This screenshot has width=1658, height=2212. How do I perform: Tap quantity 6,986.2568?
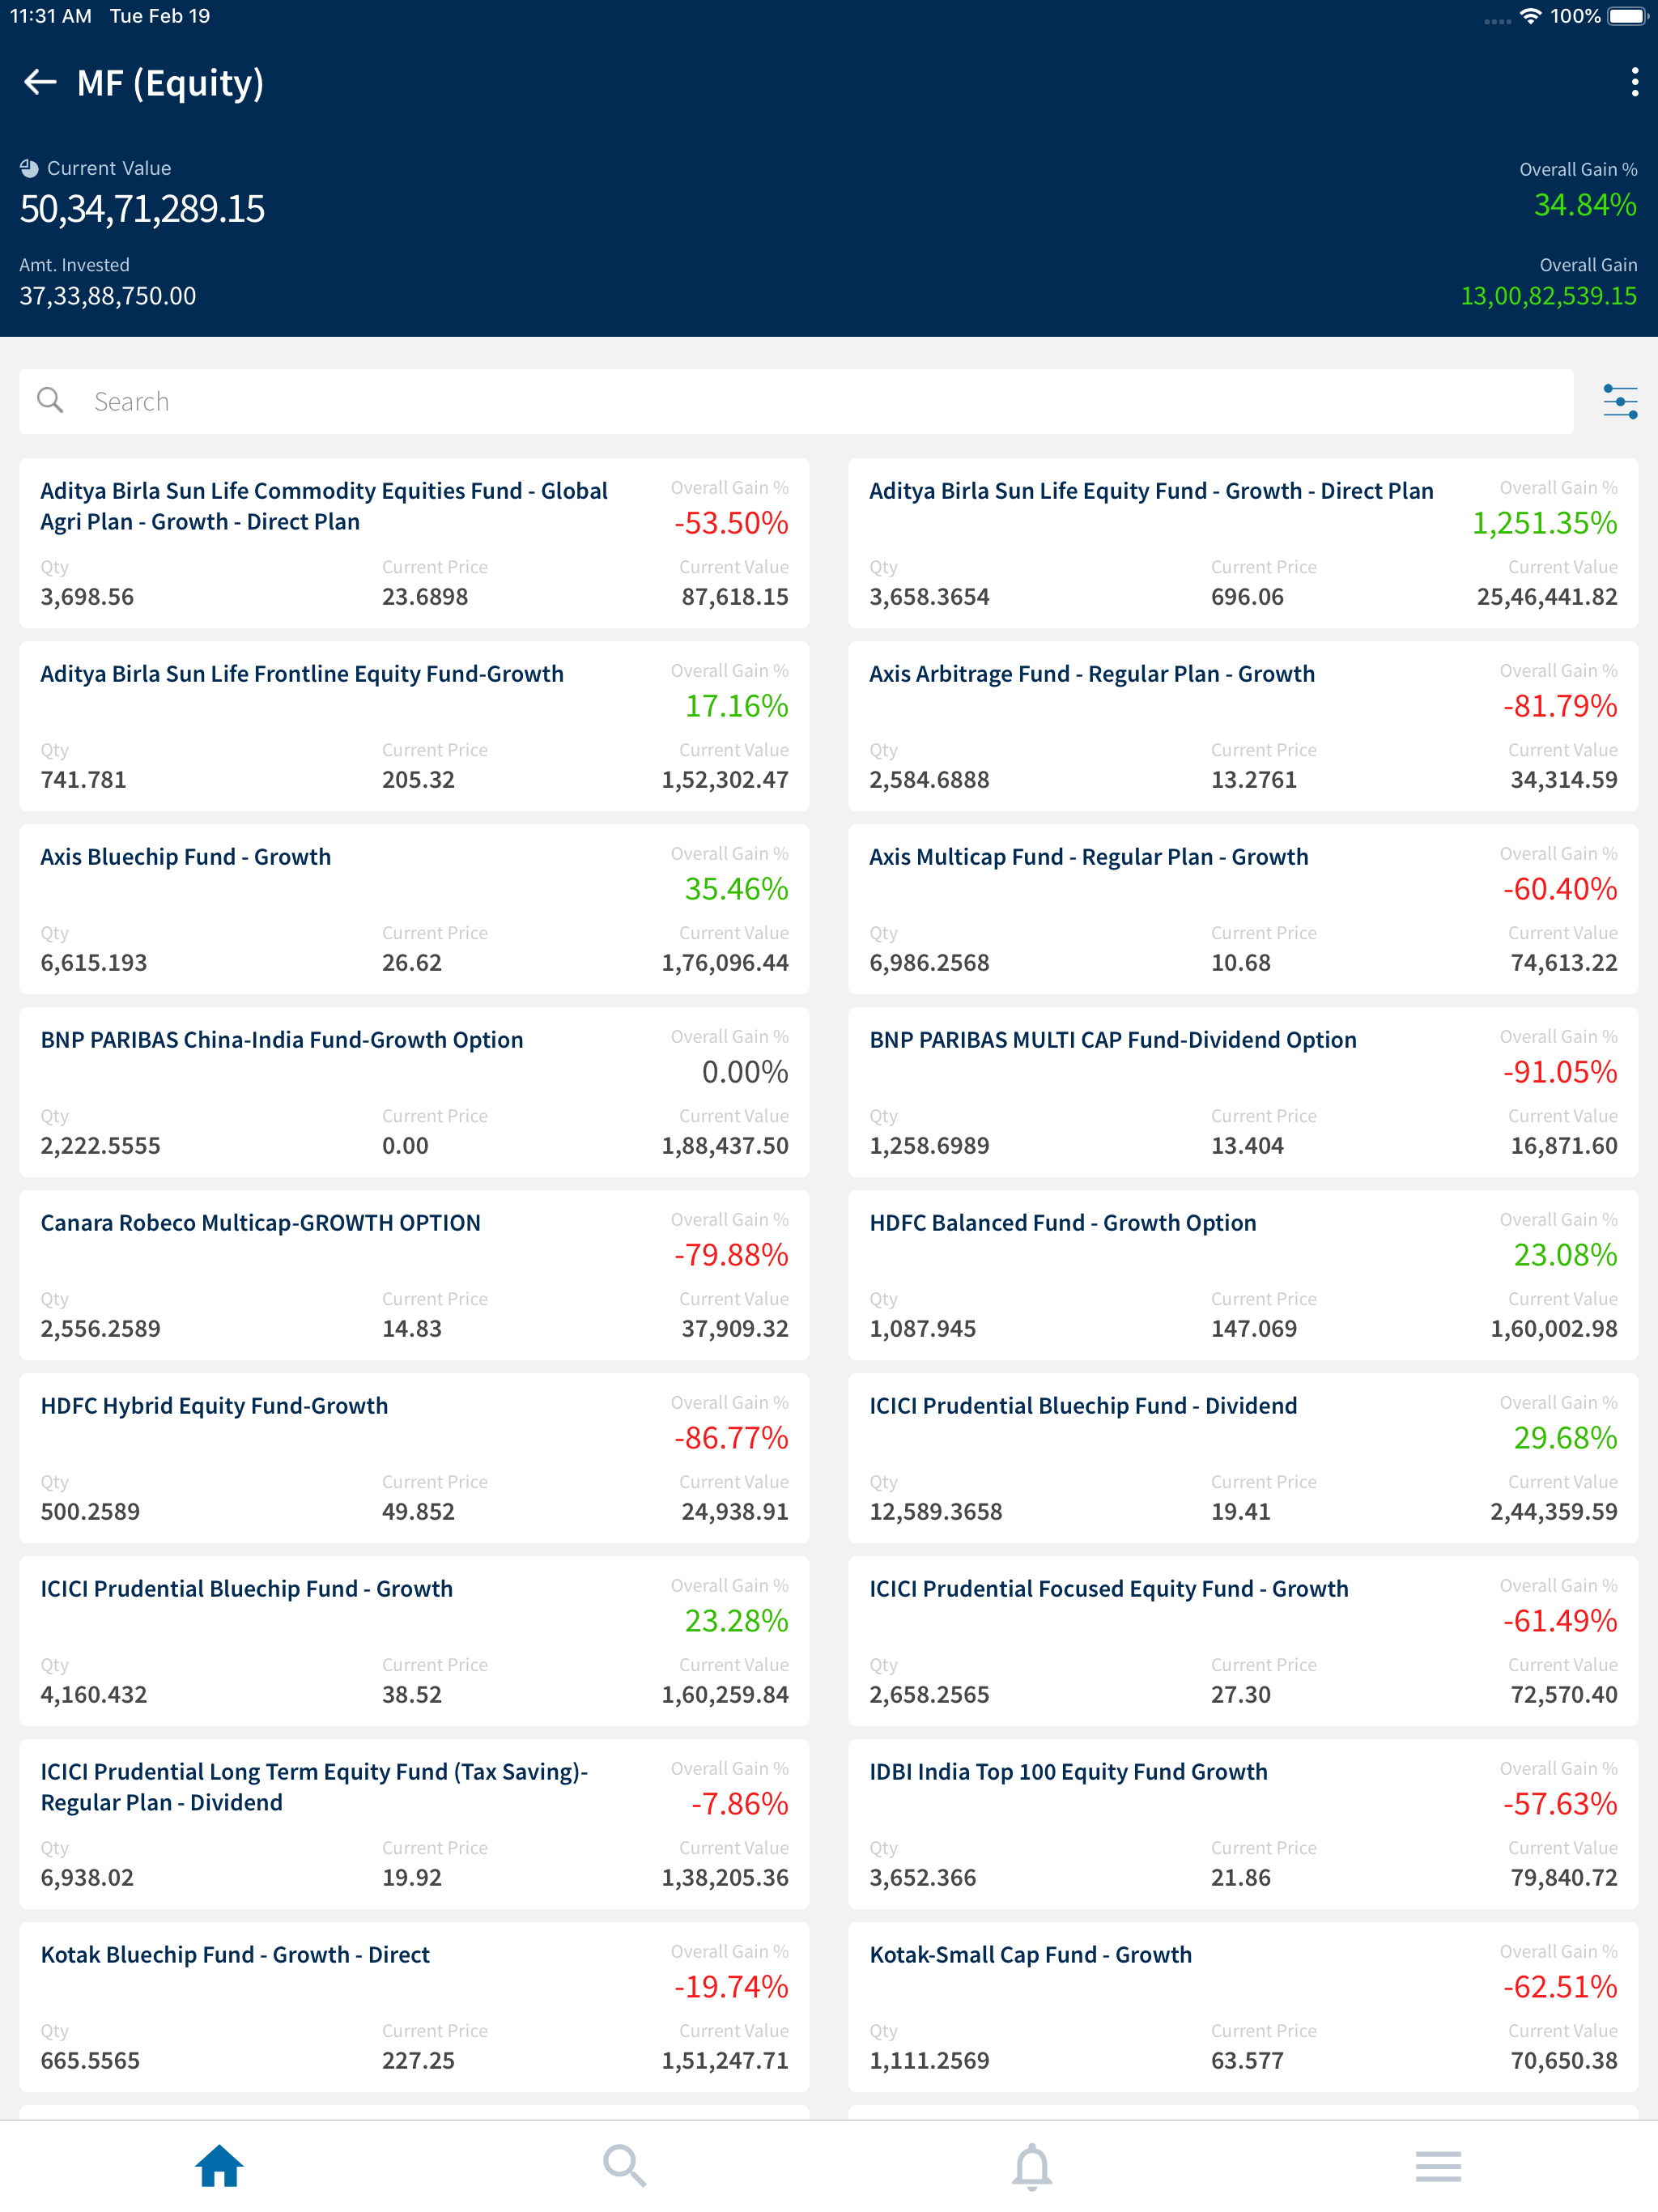[929, 963]
